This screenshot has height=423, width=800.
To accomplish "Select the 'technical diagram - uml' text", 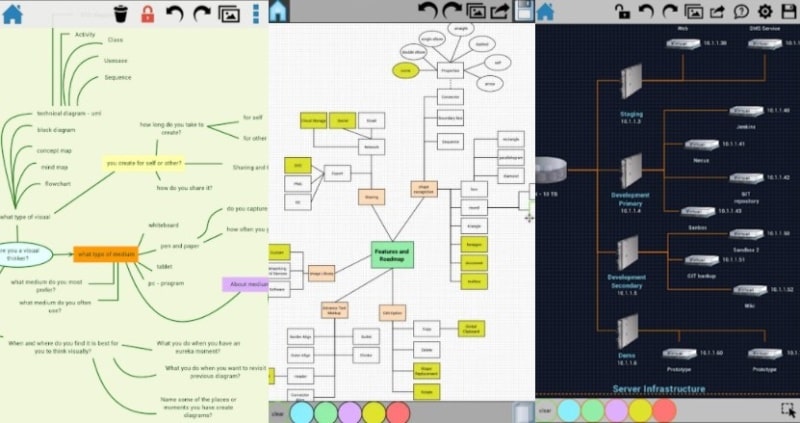I will (x=69, y=113).
